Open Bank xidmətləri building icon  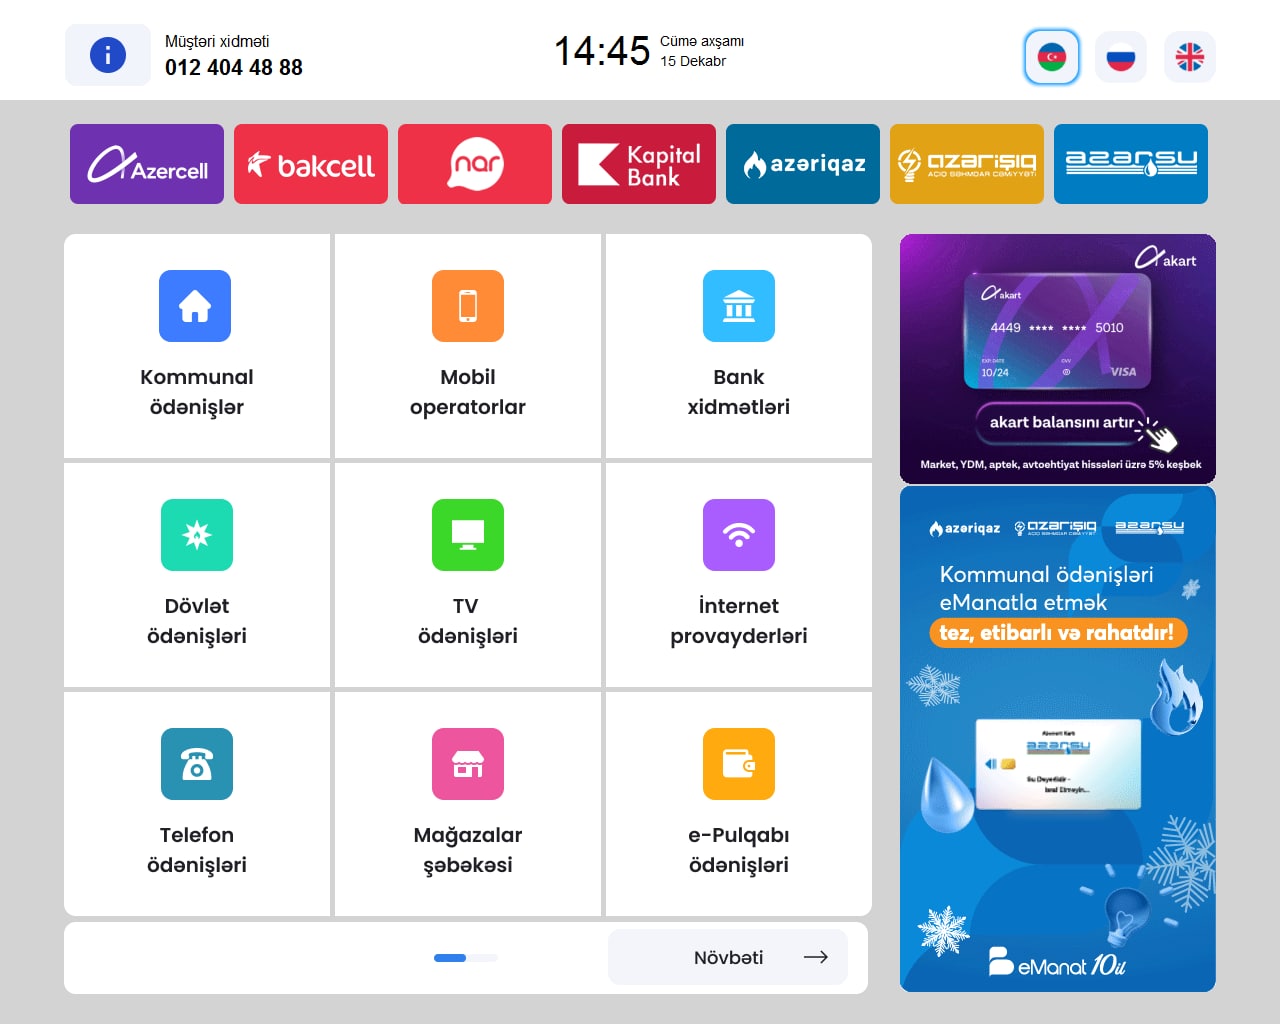[x=738, y=306]
